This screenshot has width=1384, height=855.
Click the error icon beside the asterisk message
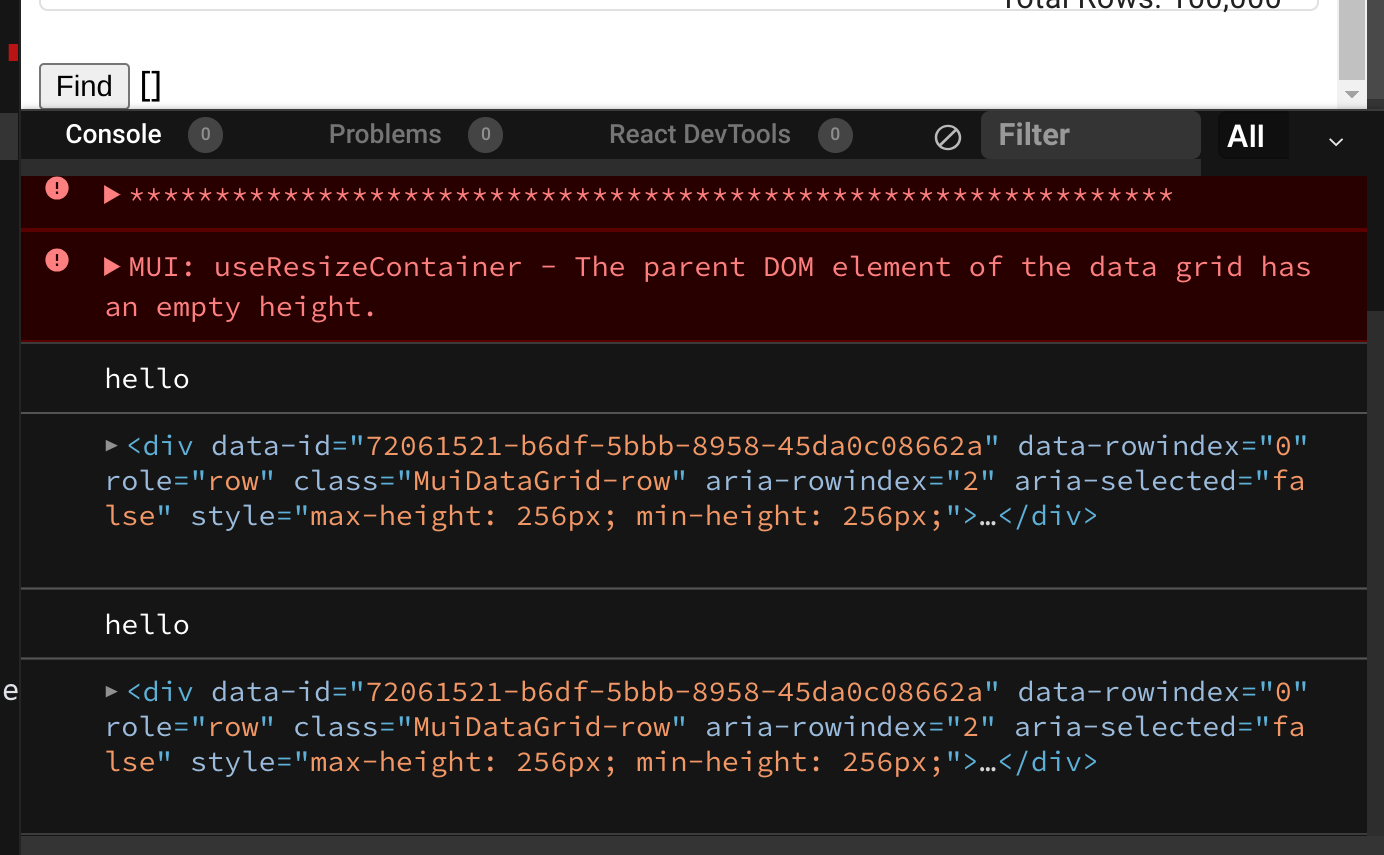pyautogui.click(x=56, y=188)
